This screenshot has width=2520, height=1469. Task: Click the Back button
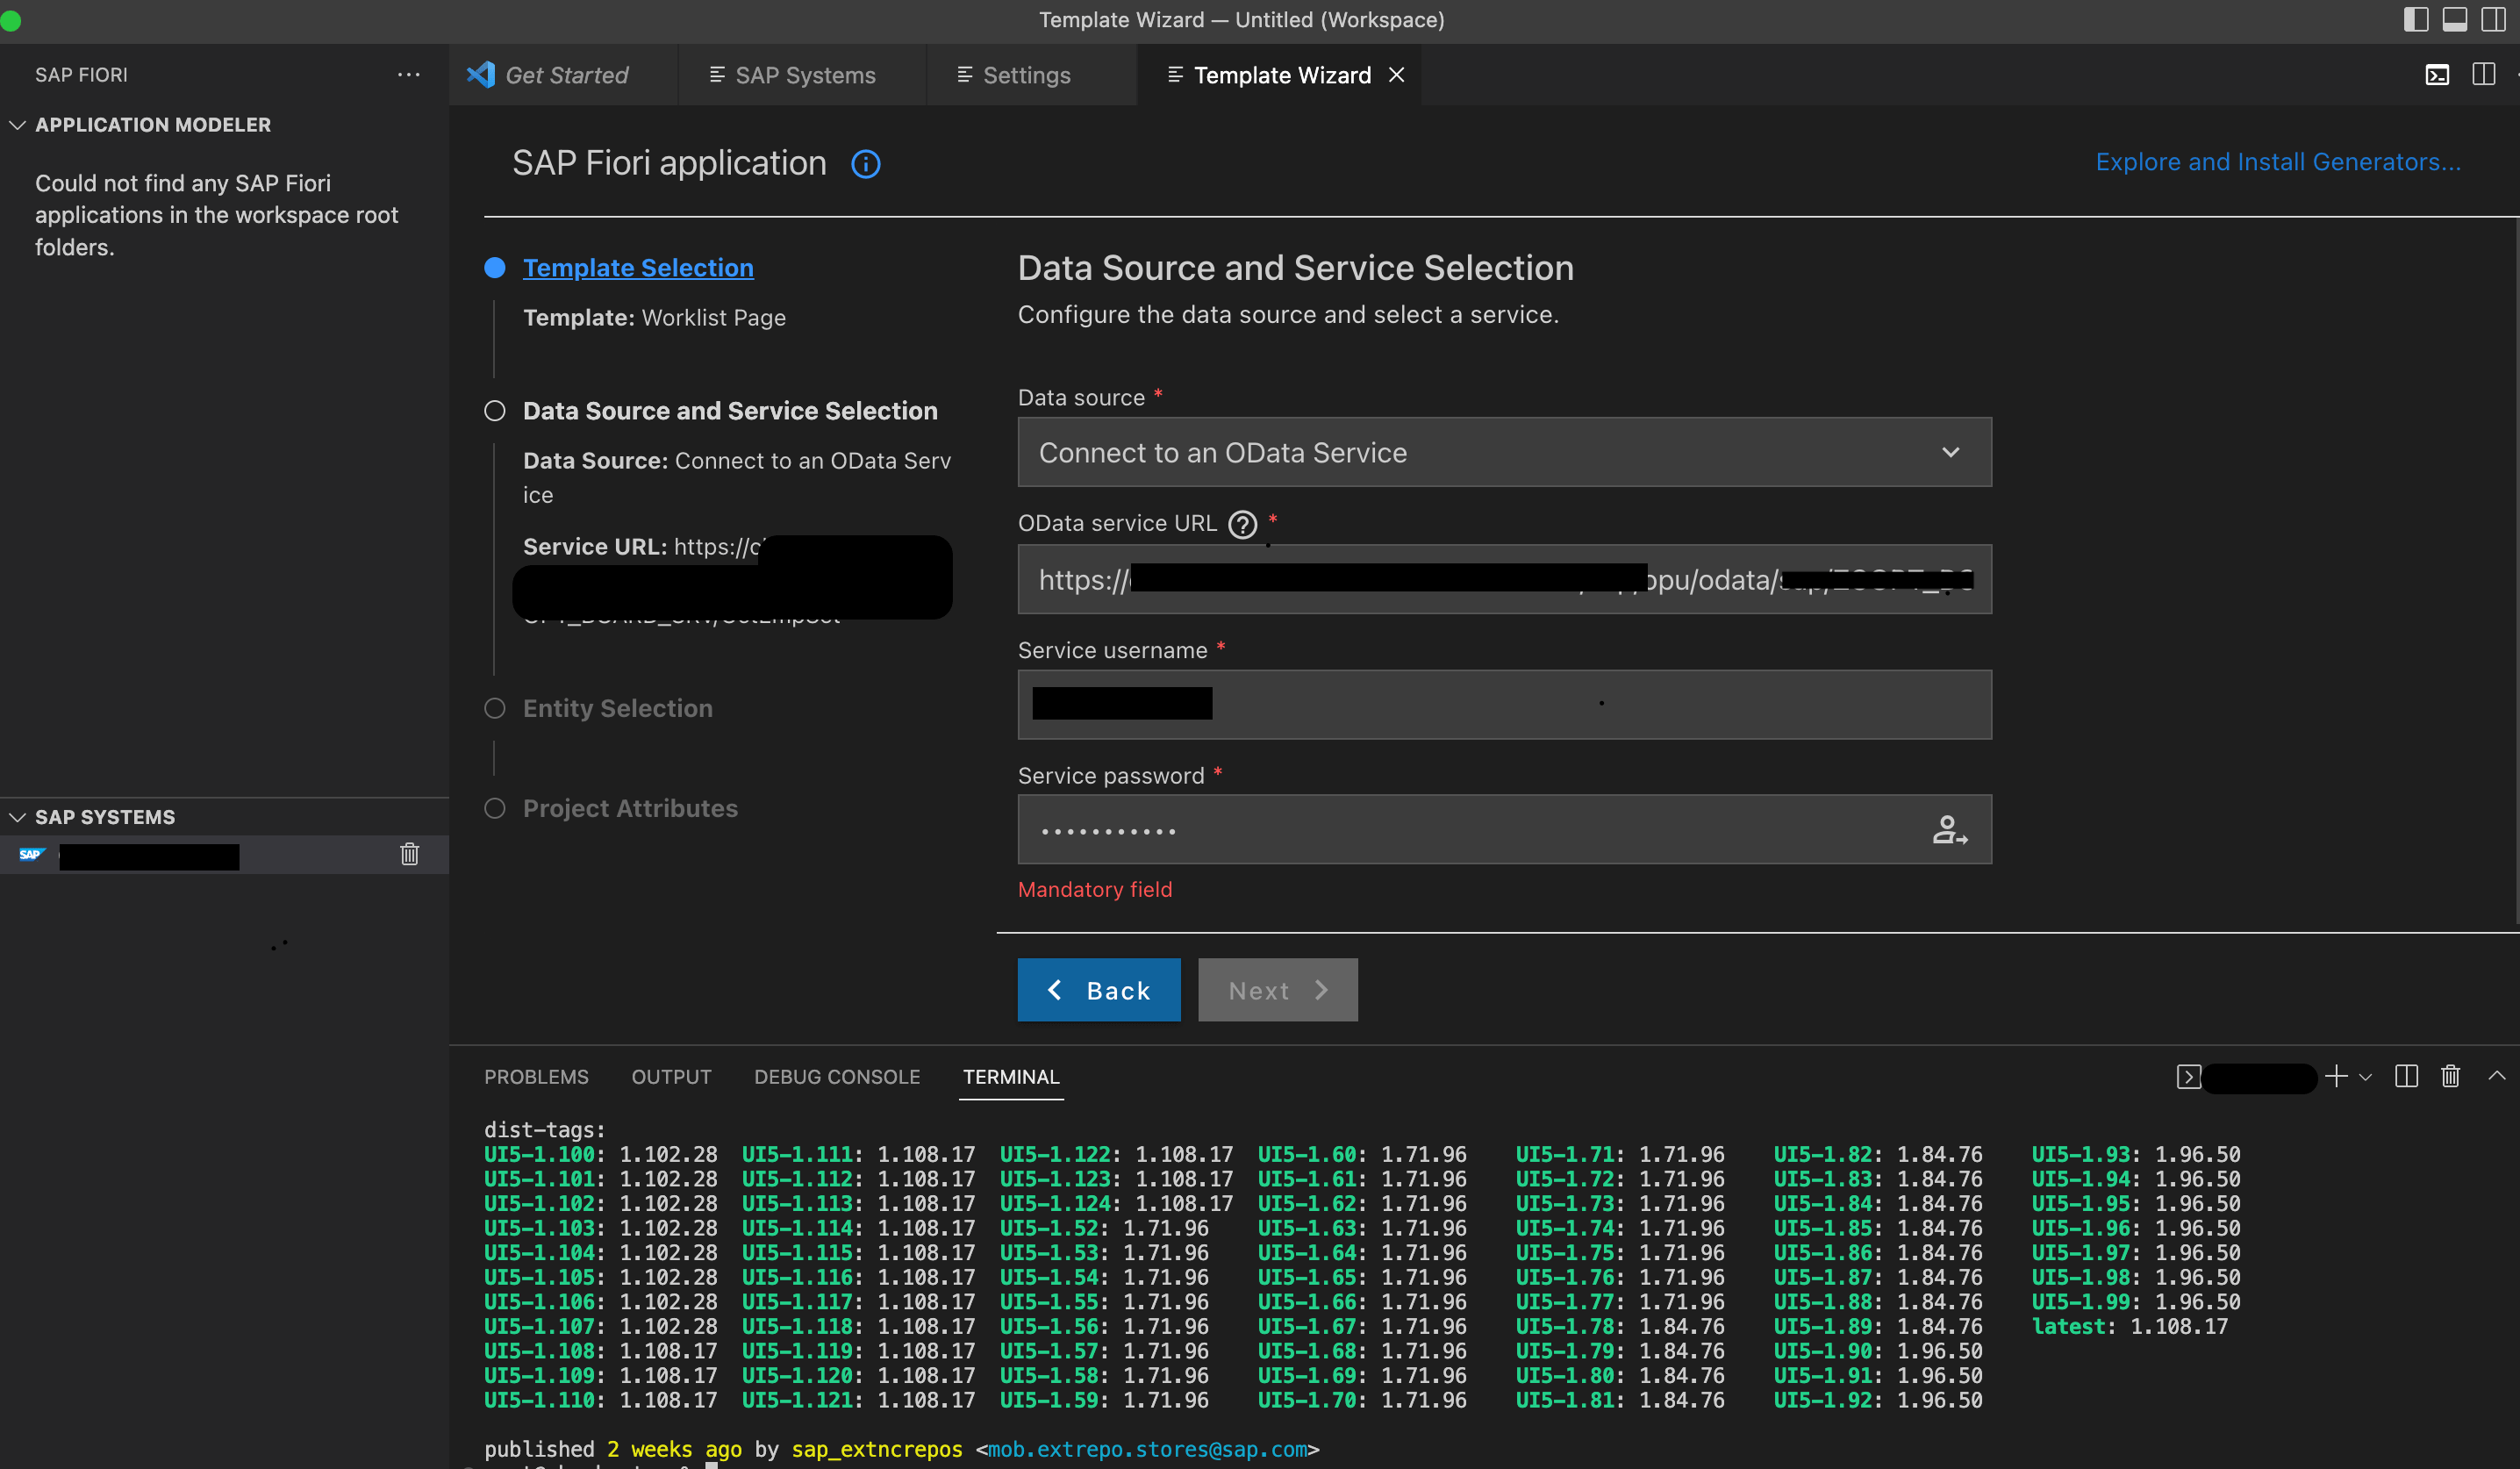pos(1098,990)
